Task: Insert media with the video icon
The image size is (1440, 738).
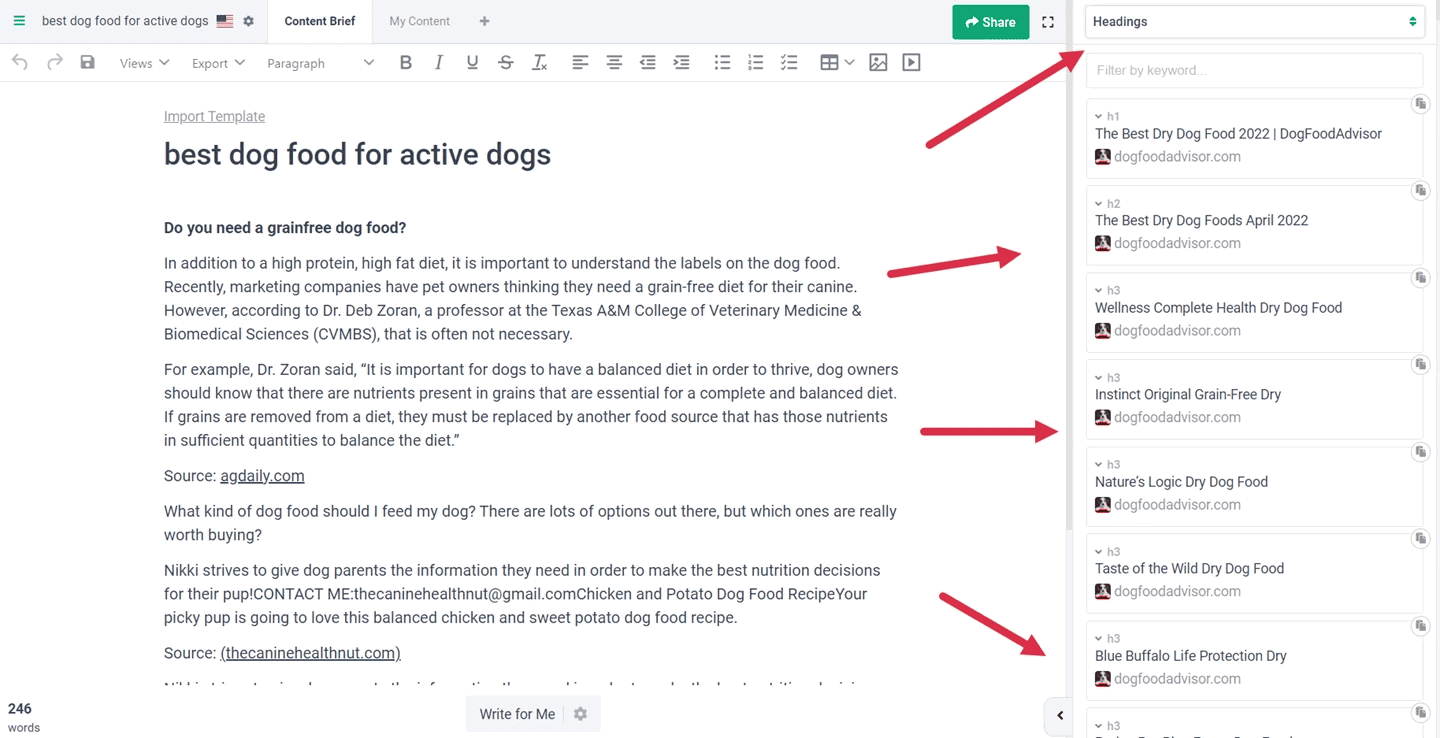Action: pos(911,63)
